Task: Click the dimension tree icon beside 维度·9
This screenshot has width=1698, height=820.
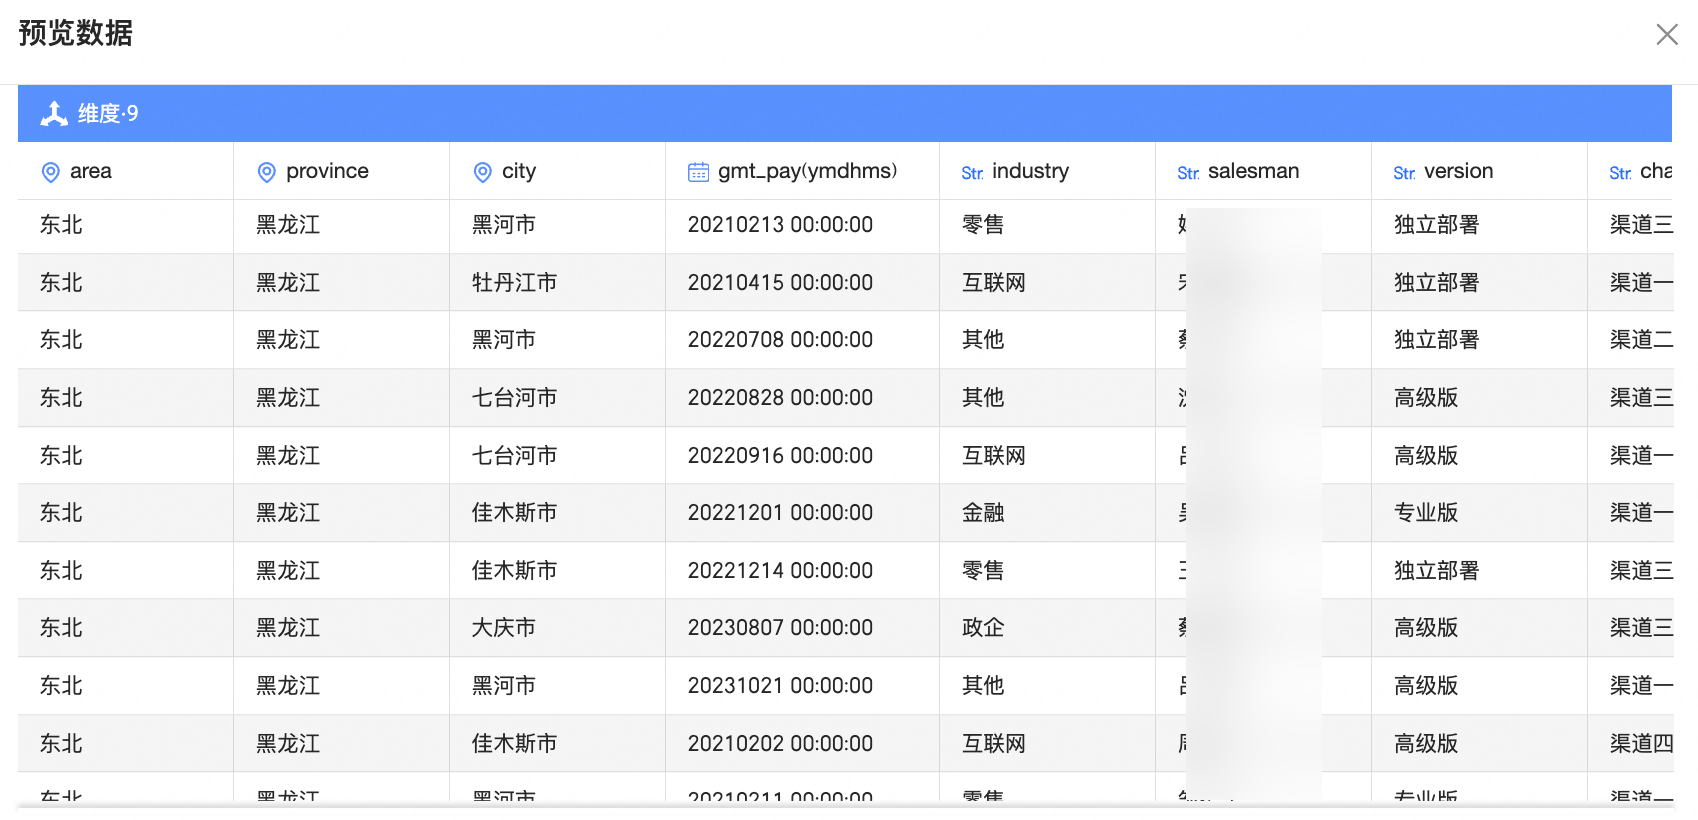Action: [54, 114]
